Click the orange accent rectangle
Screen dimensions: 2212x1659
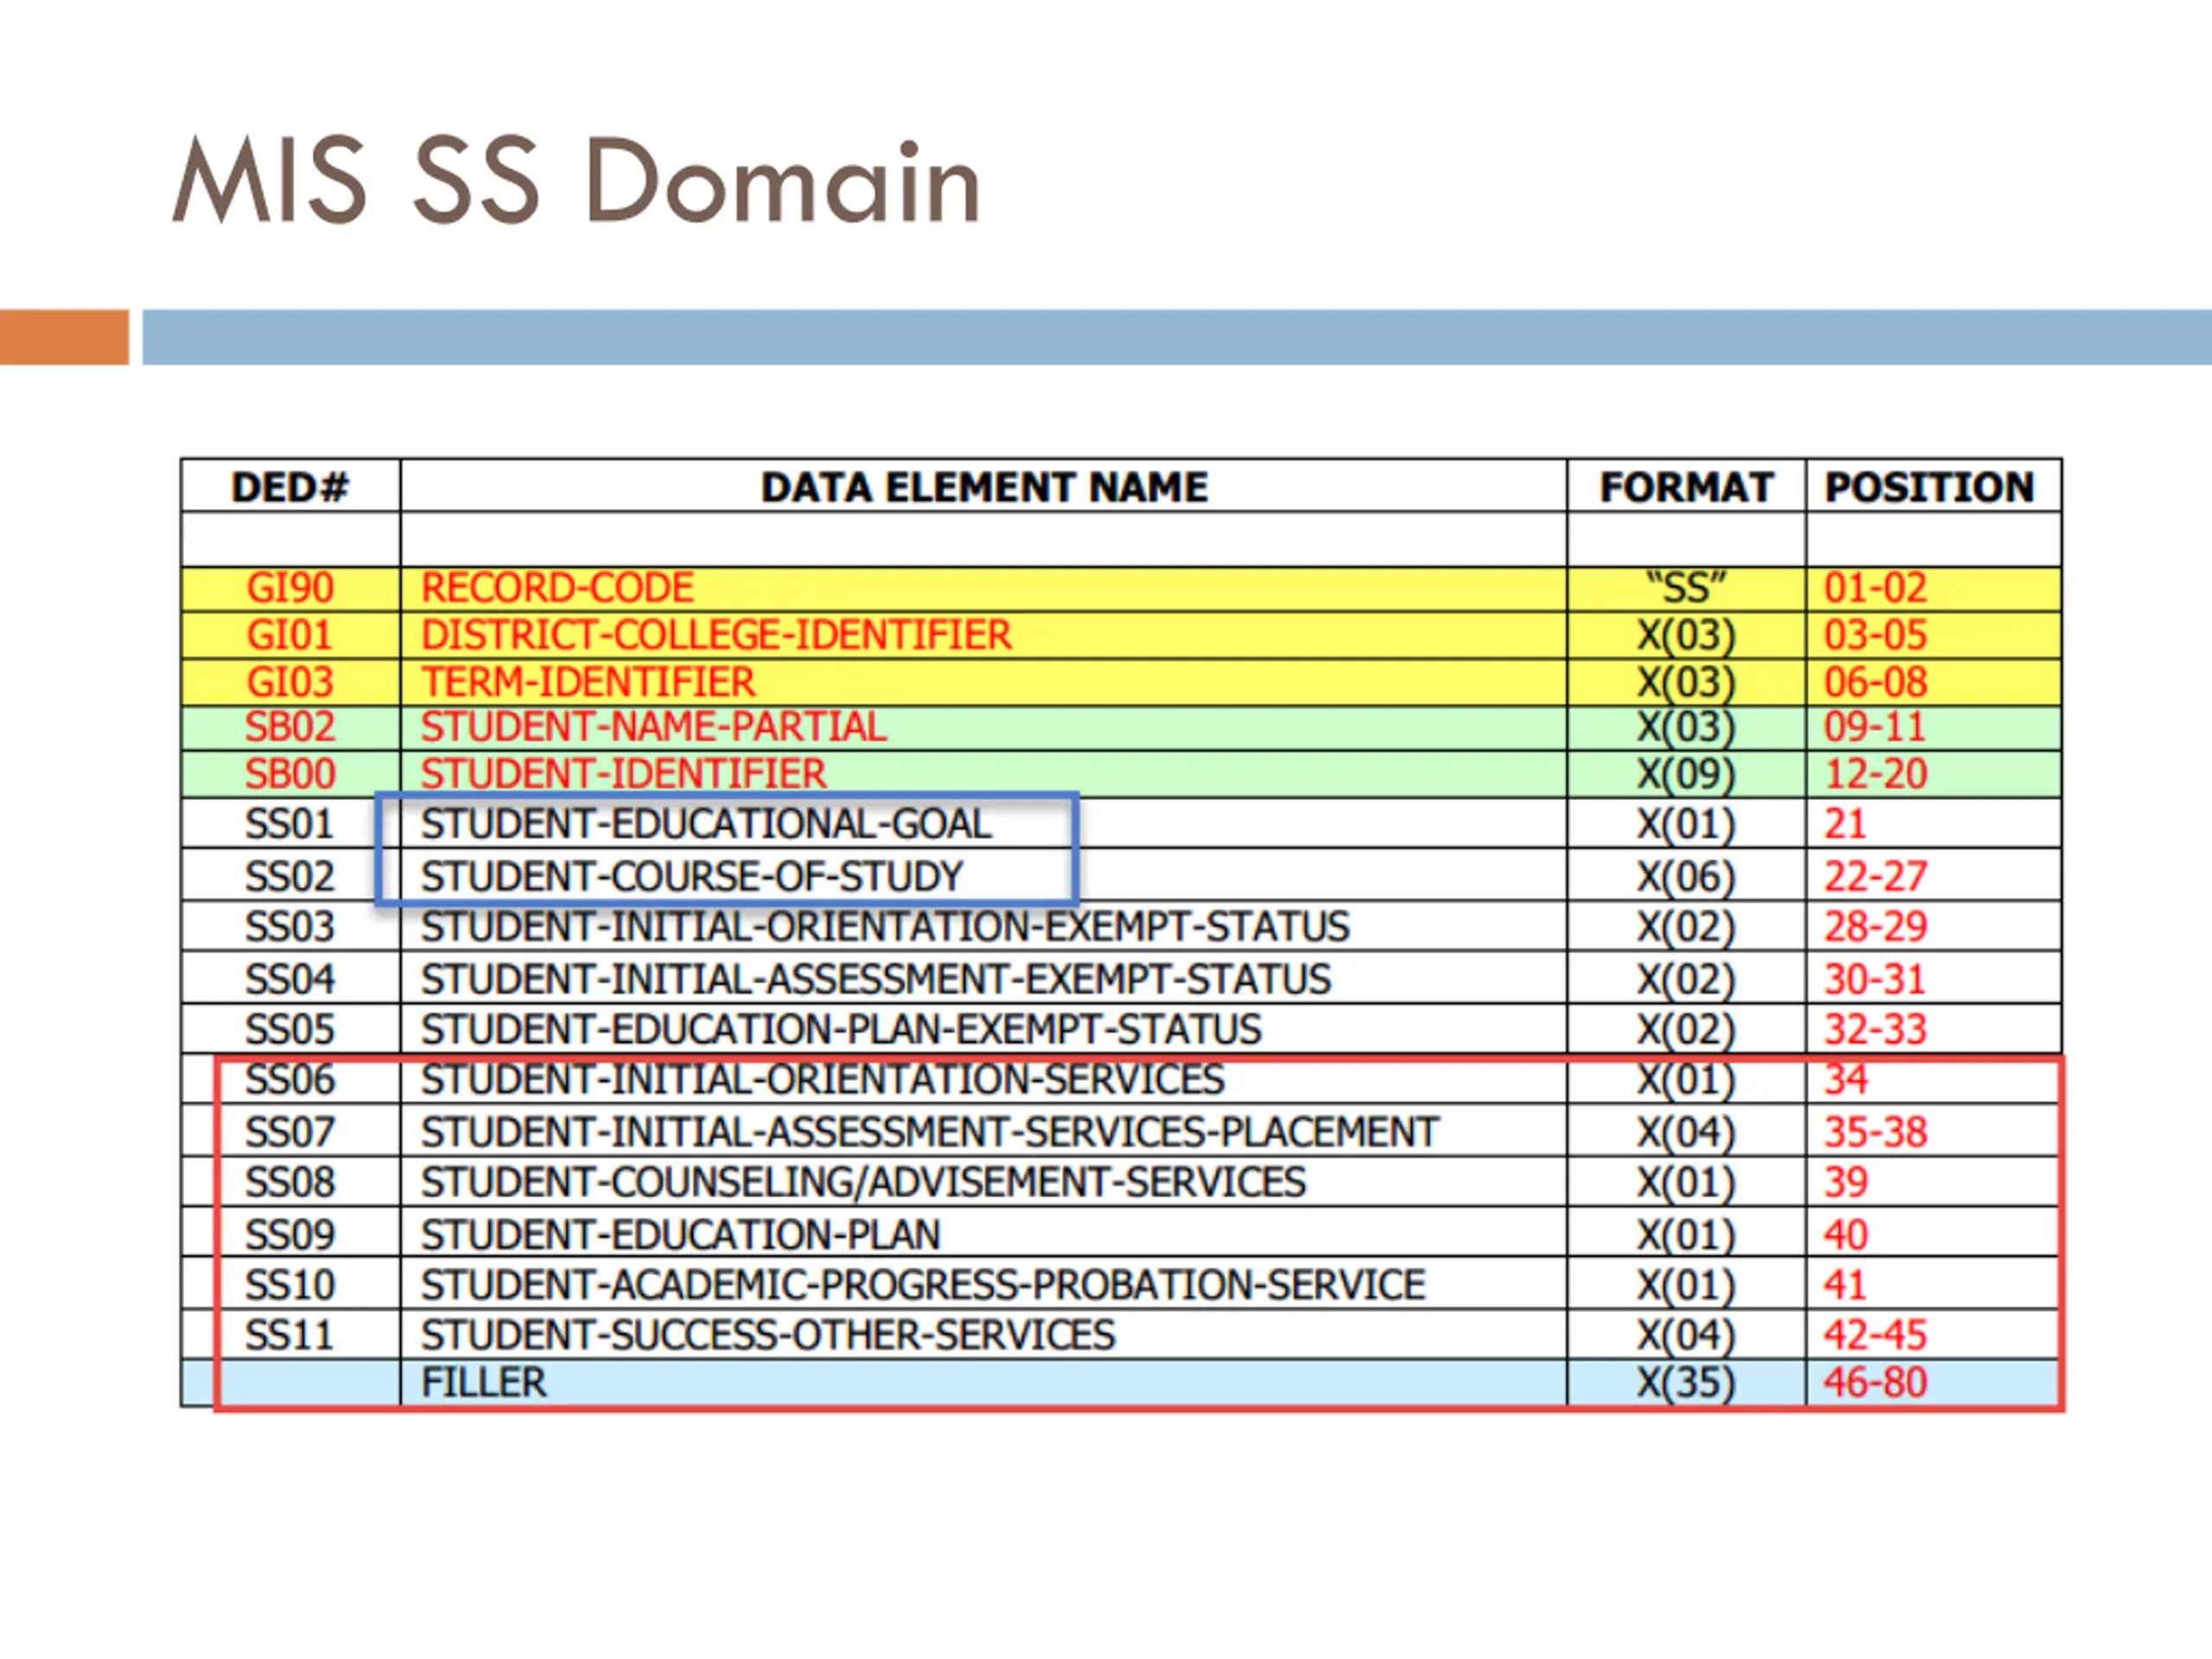coord(64,337)
